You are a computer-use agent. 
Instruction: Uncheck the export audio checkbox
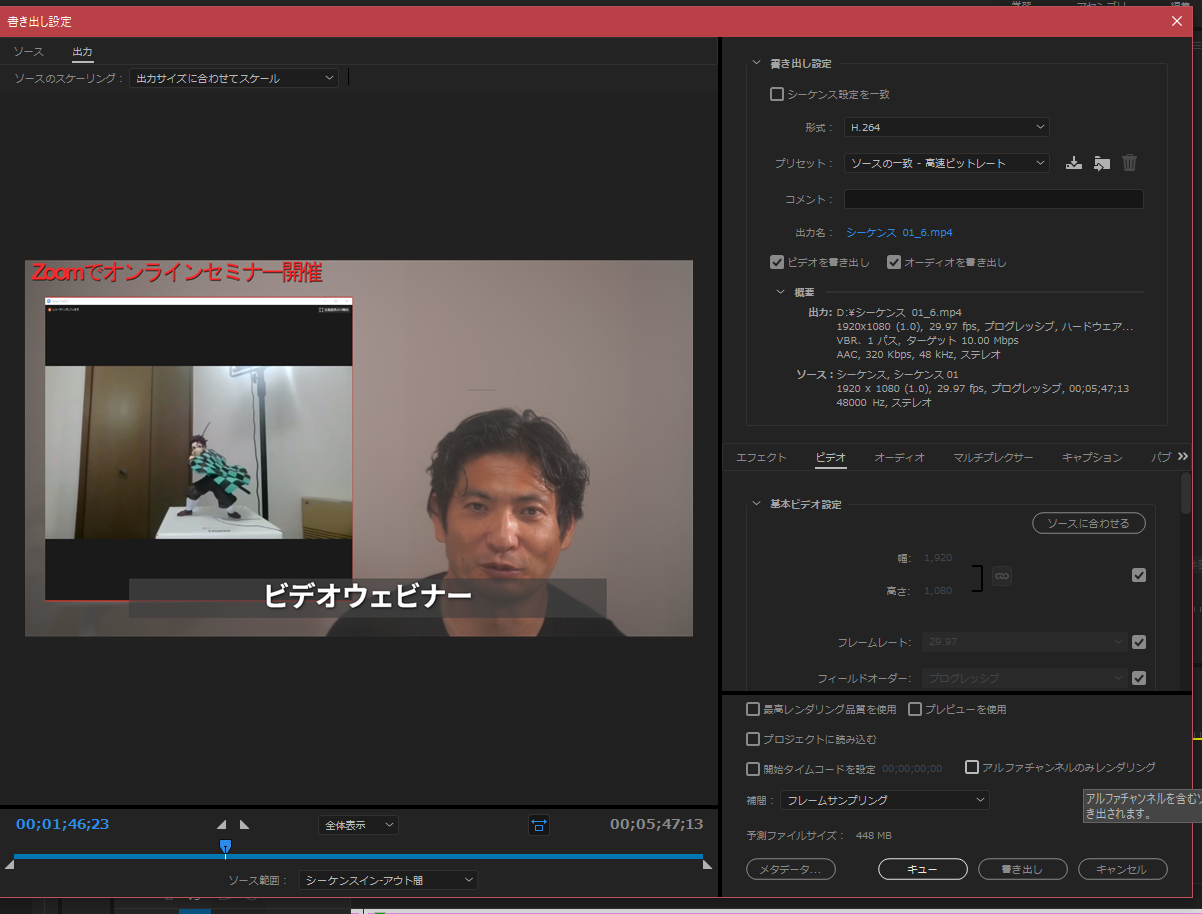tap(894, 262)
